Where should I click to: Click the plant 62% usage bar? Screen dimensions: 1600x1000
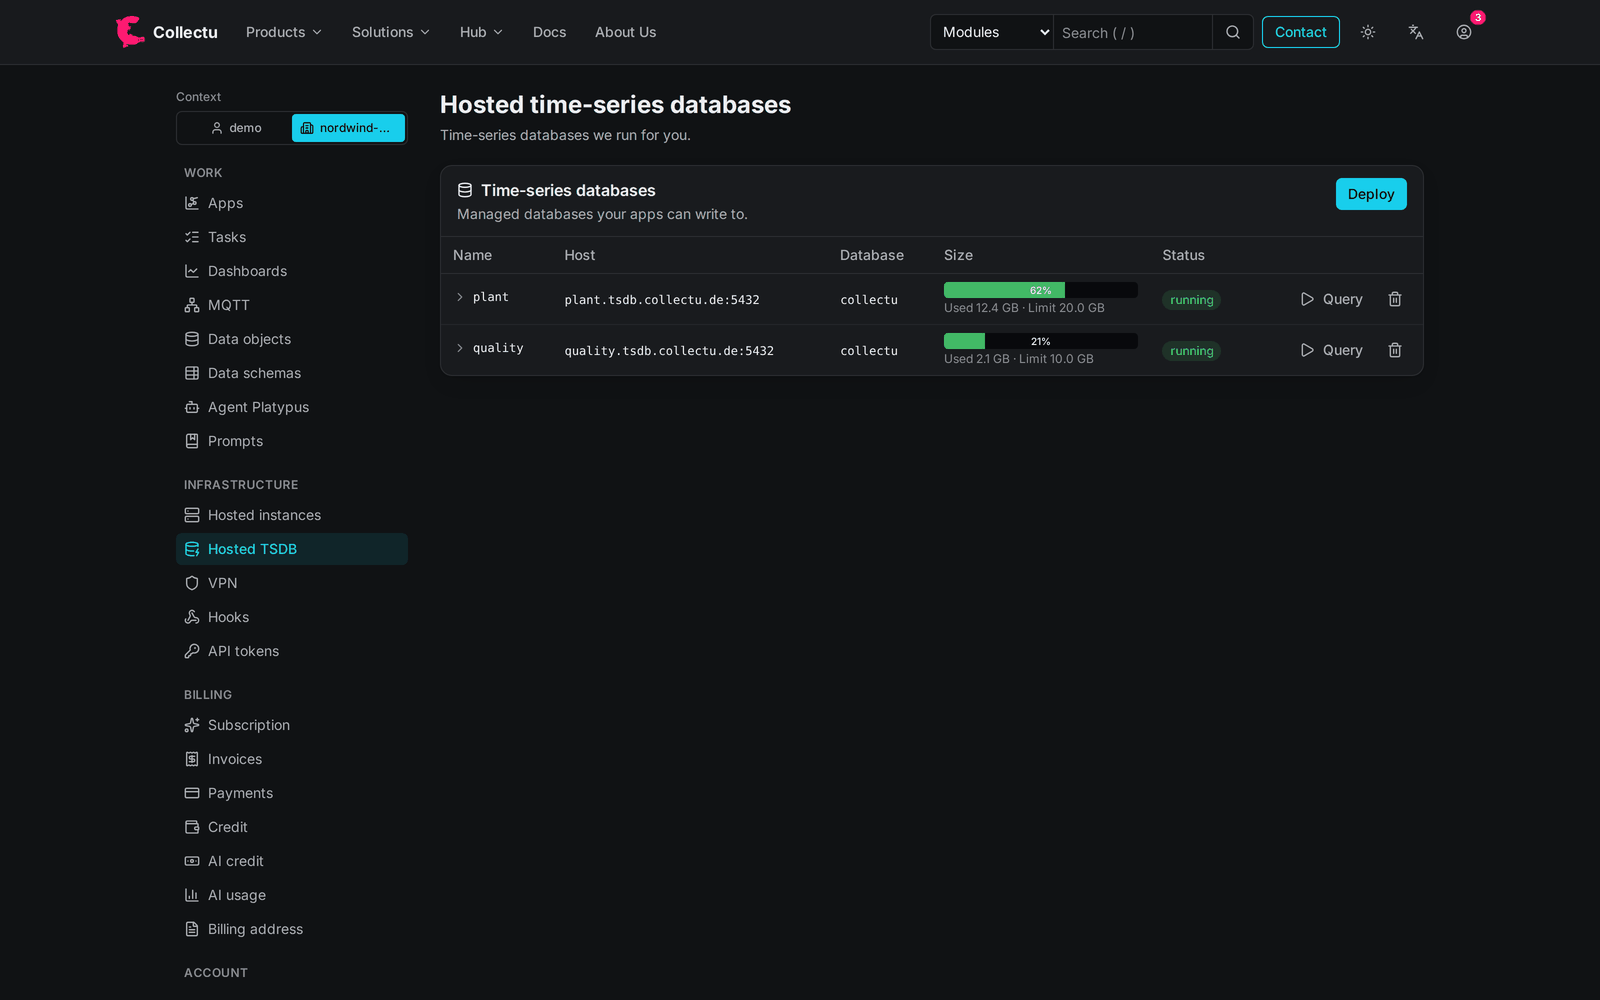pos(1041,290)
